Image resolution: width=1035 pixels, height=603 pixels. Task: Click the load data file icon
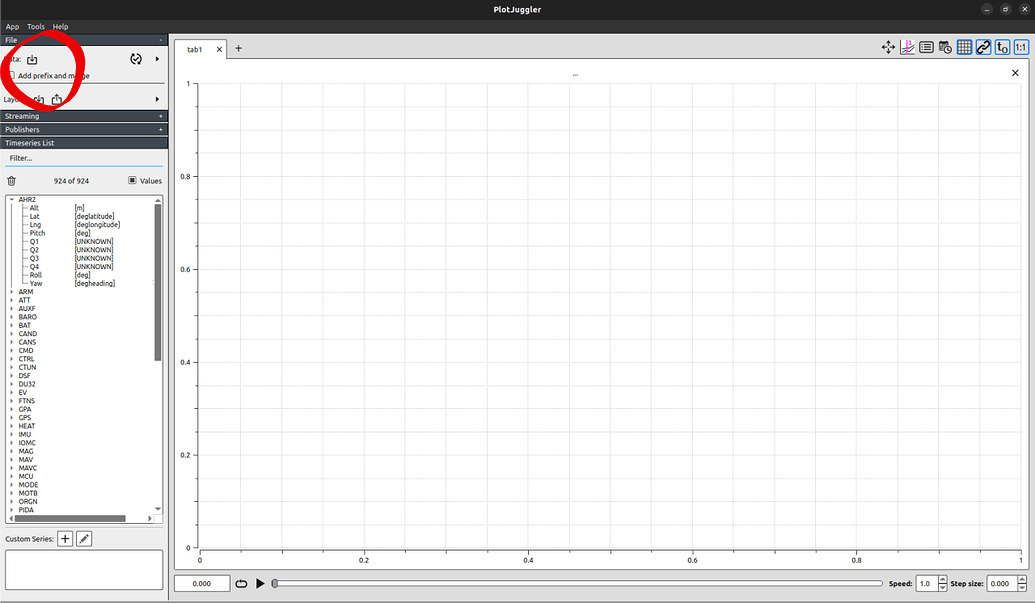coord(33,59)
